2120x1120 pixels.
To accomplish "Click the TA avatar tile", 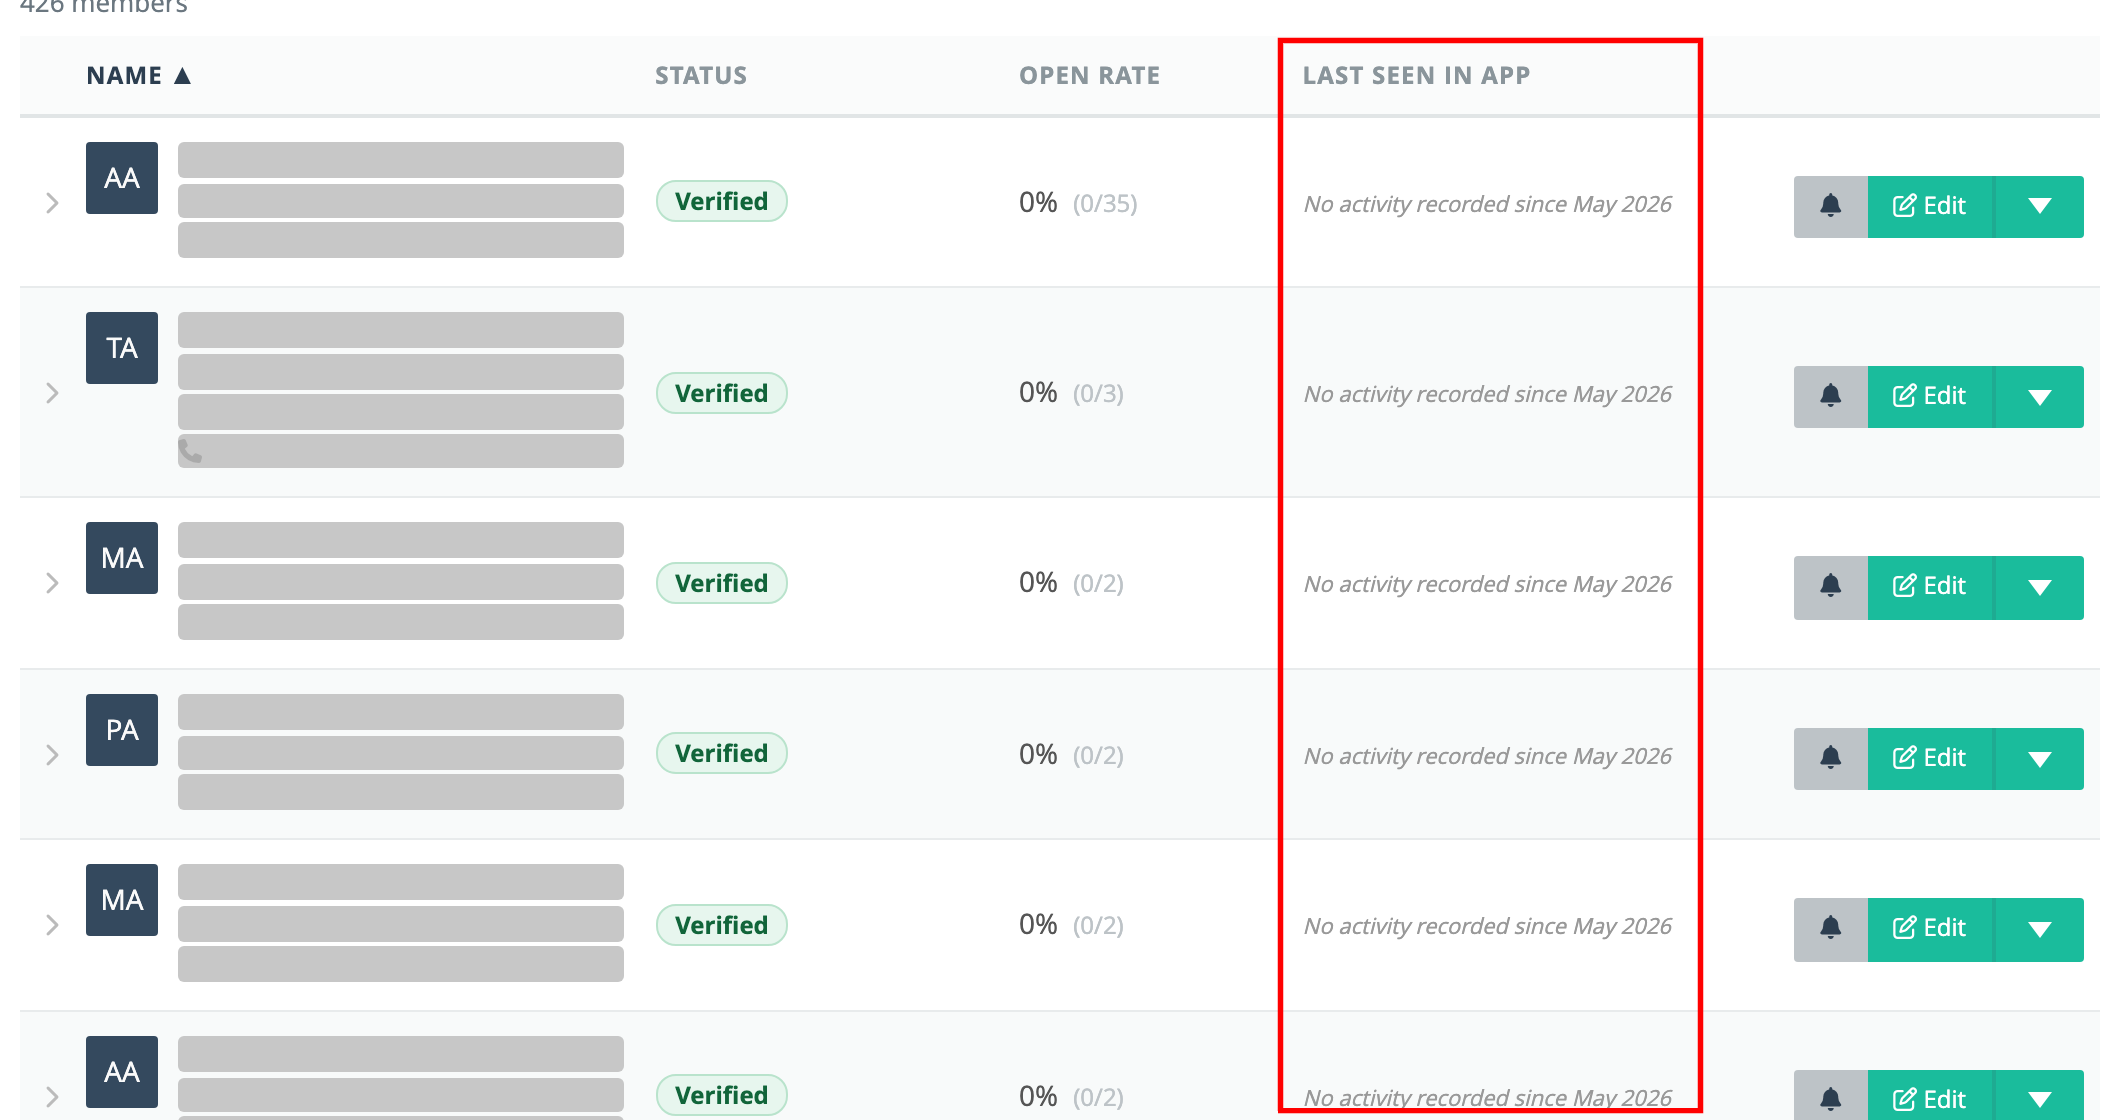I will point(122,348).
